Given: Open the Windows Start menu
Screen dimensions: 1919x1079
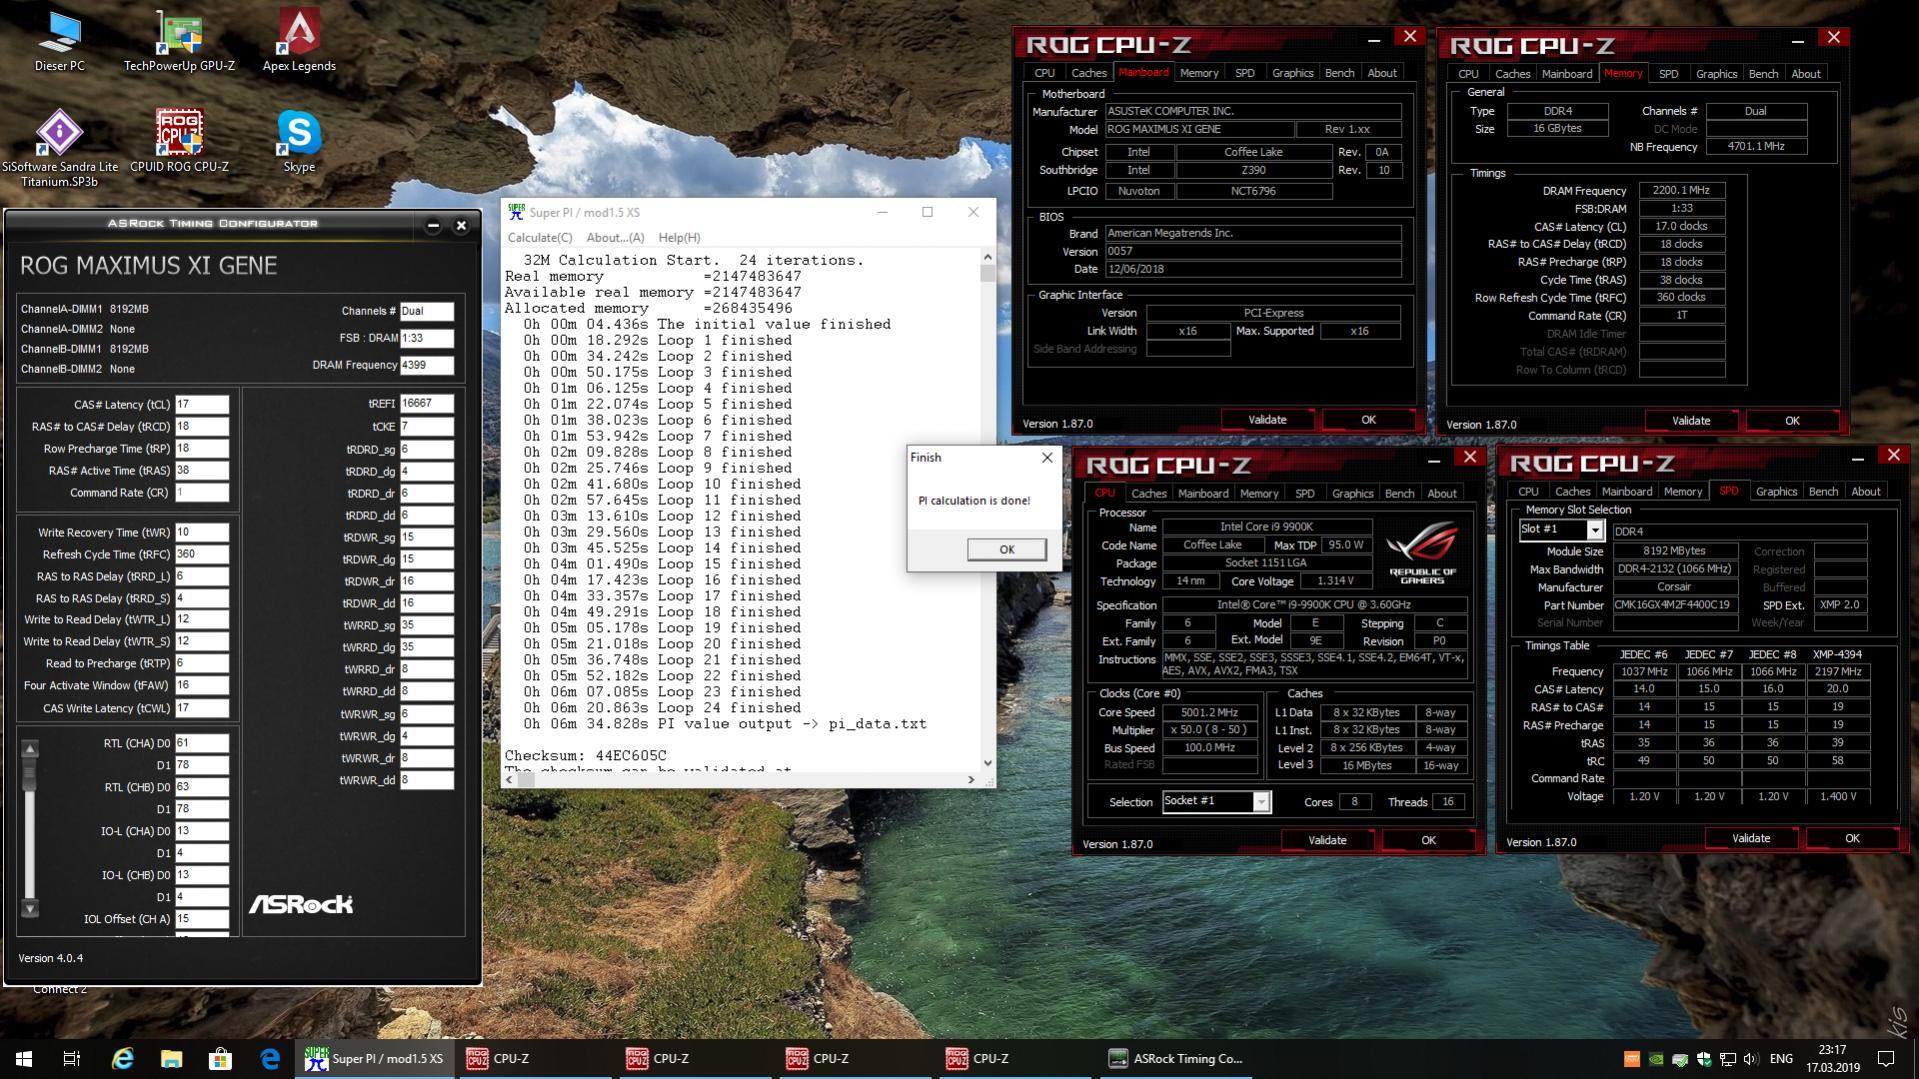Looking at the screenshot, I should pyautogui.click(x=24, y=1058).
